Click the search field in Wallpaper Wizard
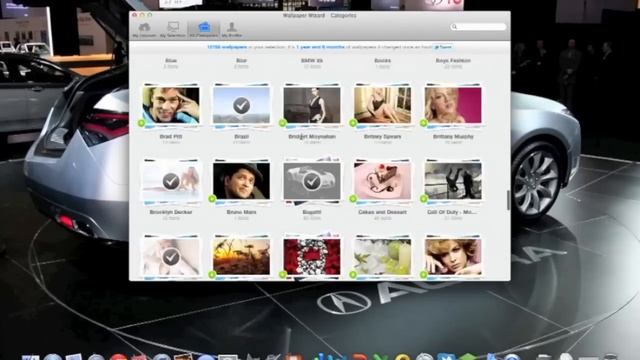This screenshot has height=360, width=640. [x=478, y=27]
